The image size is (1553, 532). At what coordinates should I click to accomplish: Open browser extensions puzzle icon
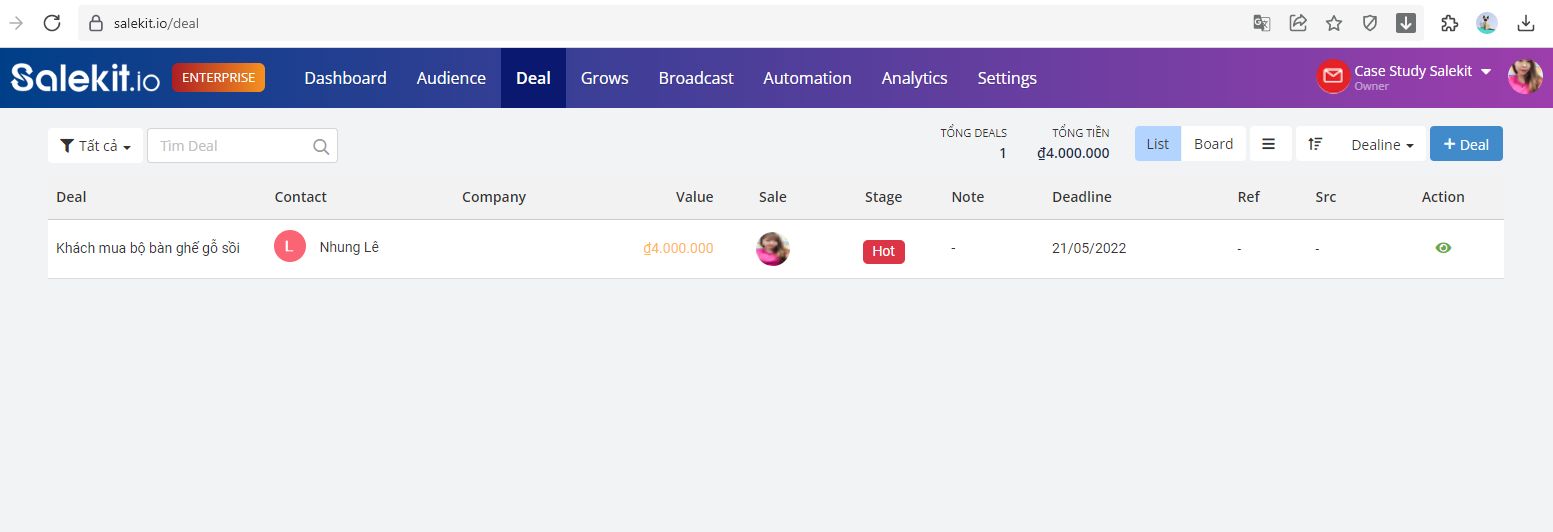pos(1449,23)
